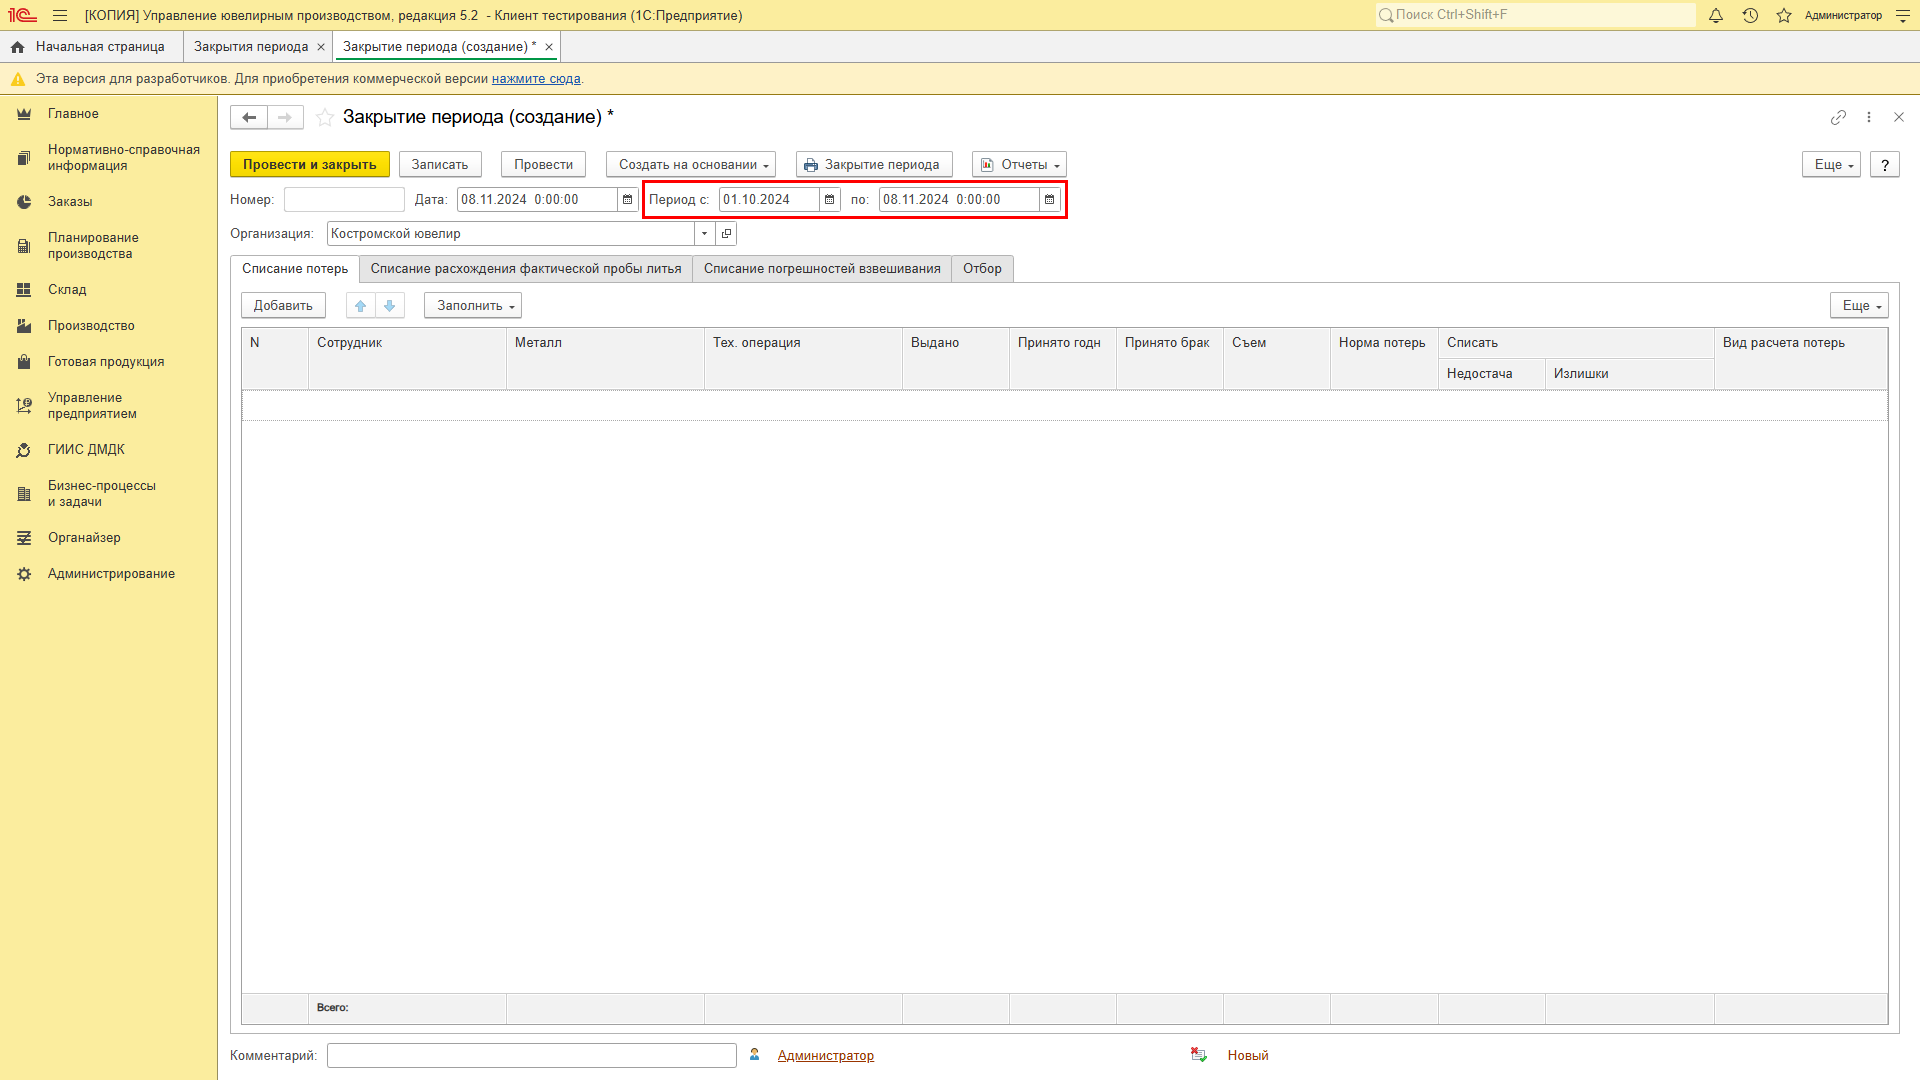
Task: Select Закрытие периода (создание) window tab
Action: click(x=439, y=47)
